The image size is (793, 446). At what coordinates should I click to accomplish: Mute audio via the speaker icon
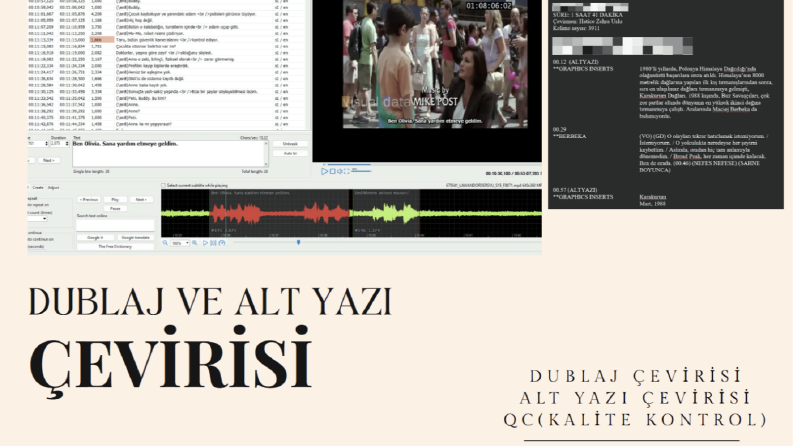tap(340, 171)
